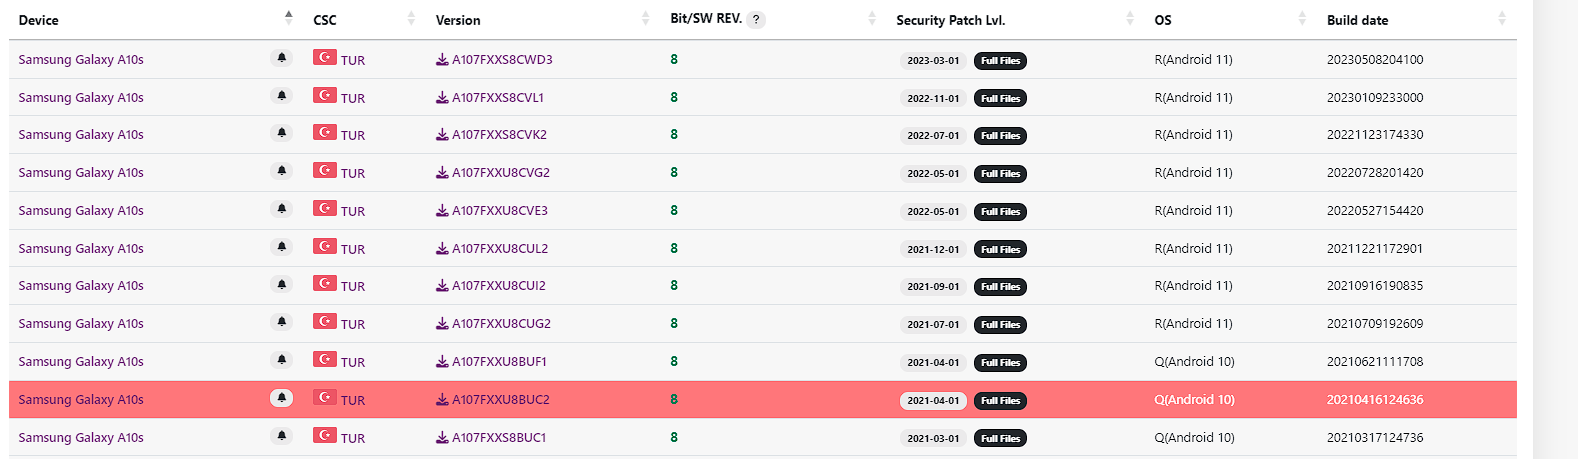
Task: Toggle bell alert in A107FXXU8CUL2 row
Action: (282, 248)
